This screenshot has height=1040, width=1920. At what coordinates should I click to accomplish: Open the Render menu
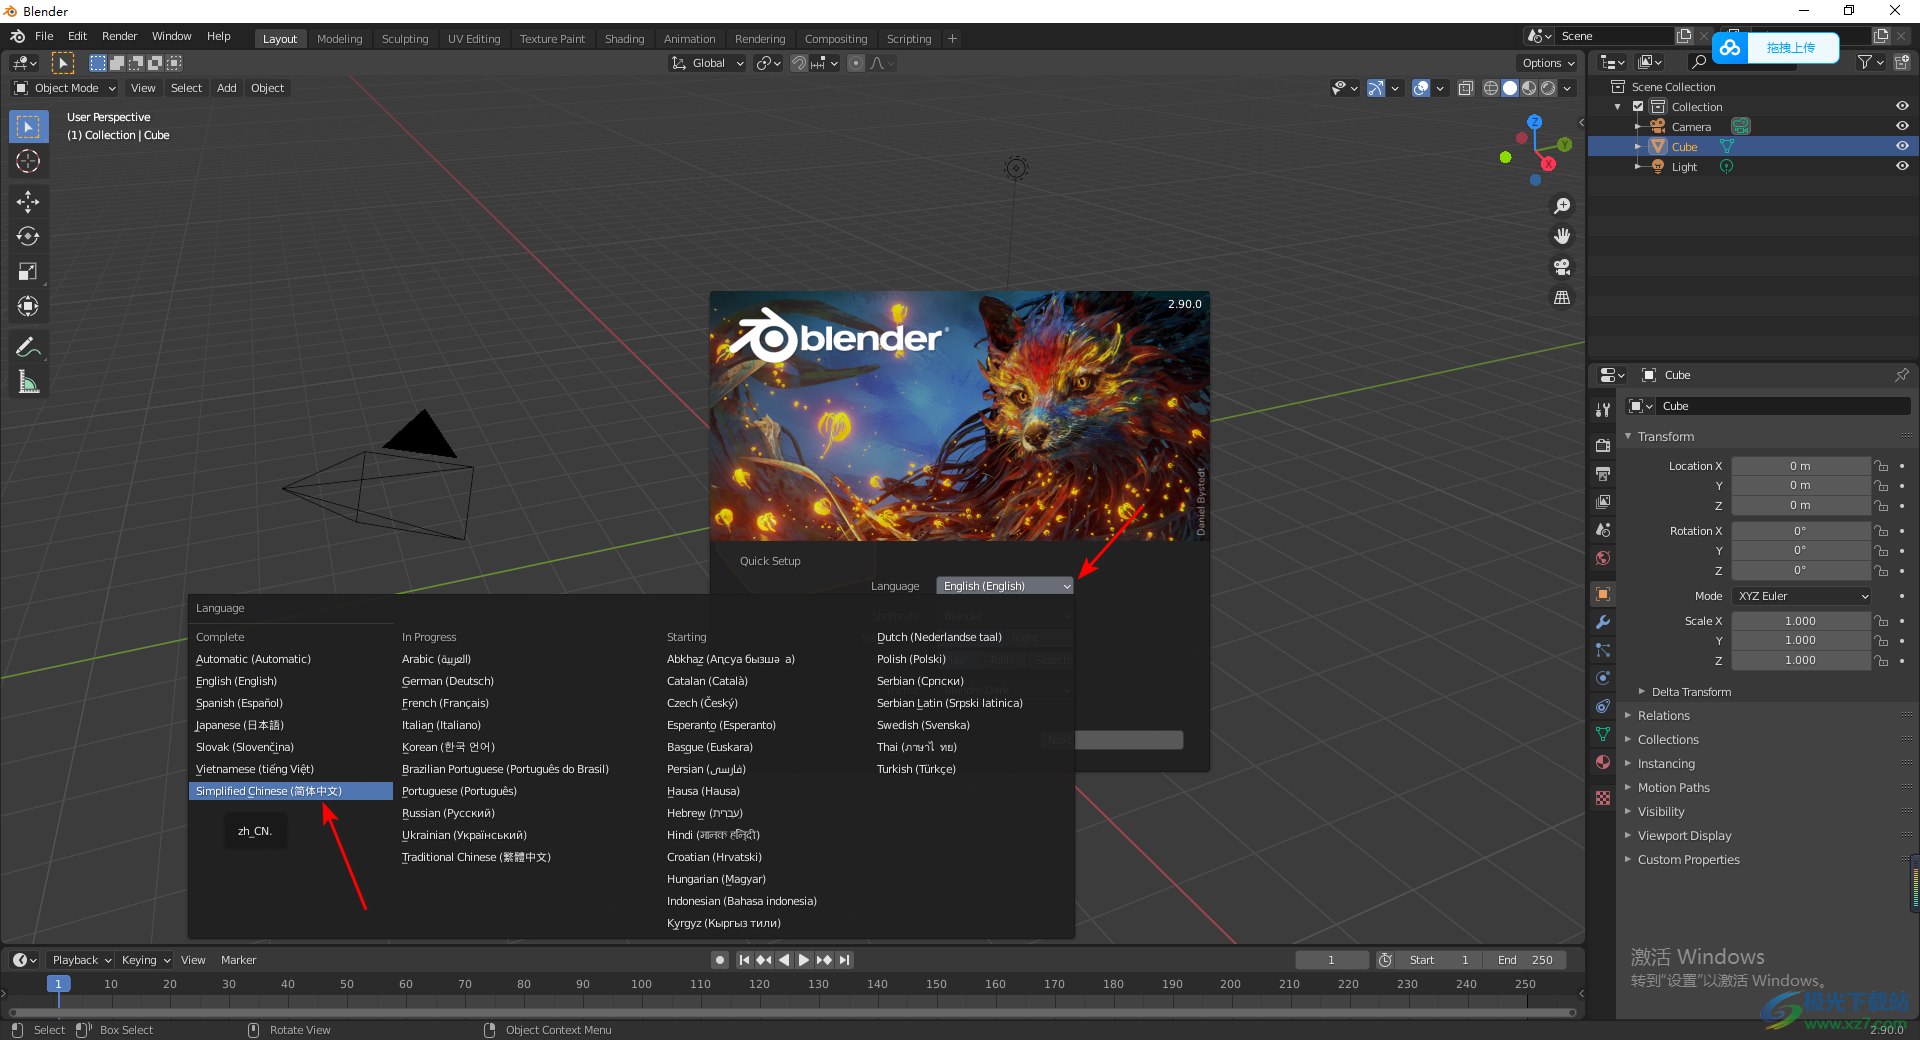tap(119, 36)
